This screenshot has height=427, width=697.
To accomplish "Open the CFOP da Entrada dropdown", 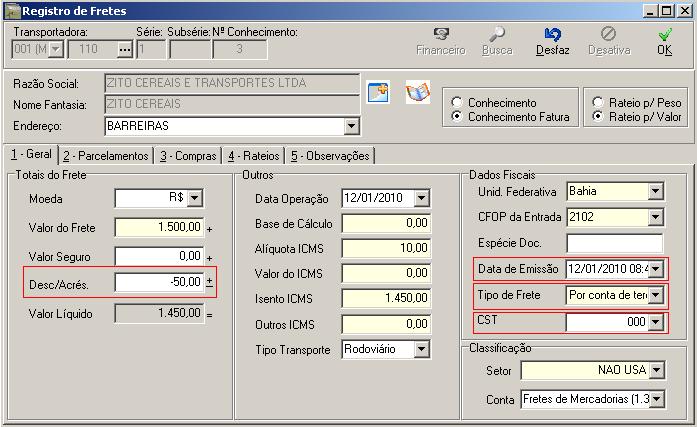I will 655,217.
